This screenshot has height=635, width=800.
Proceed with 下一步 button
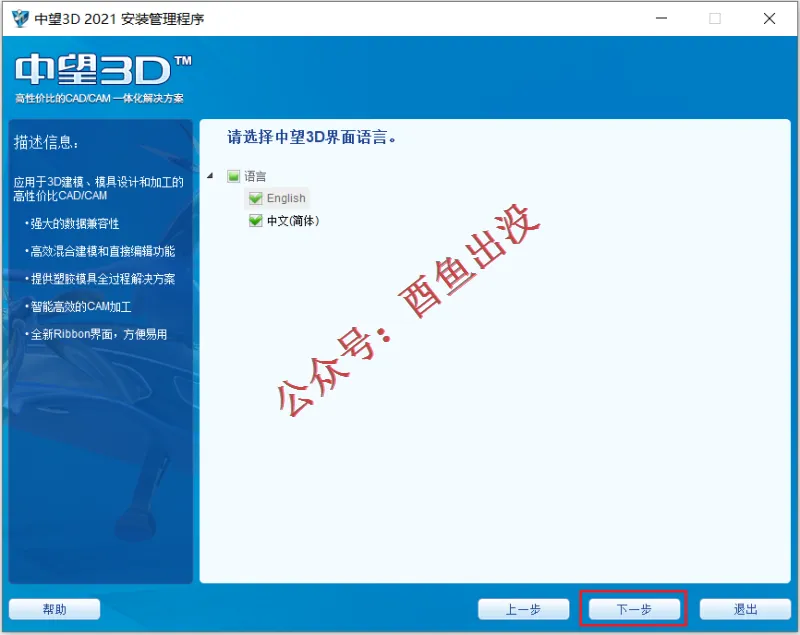tap(634, 609)
